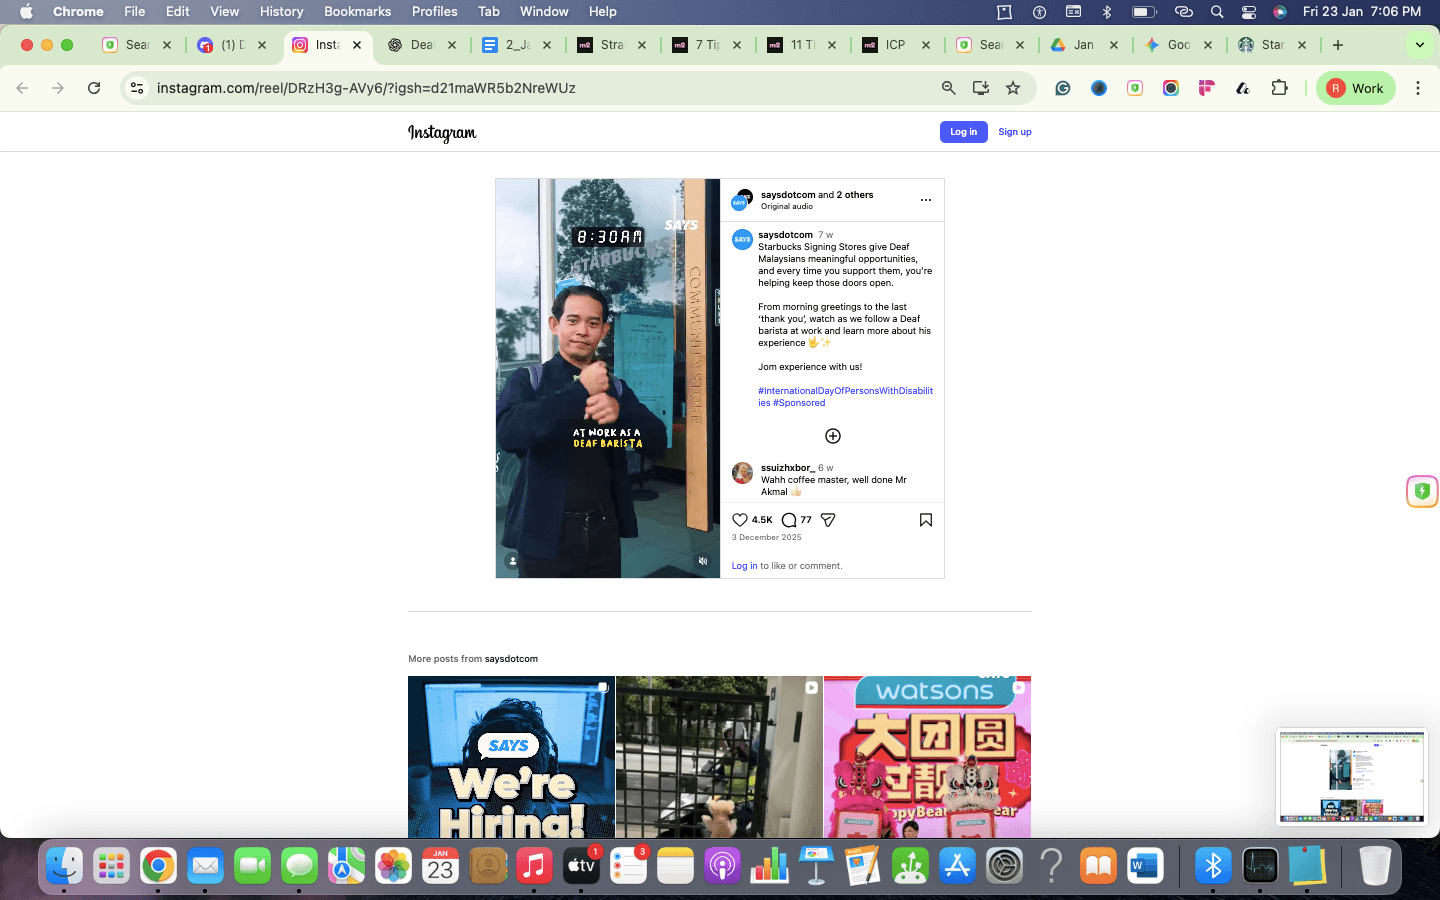View site information icon
Screen dimensions: 1440x900
pos(137,88)
